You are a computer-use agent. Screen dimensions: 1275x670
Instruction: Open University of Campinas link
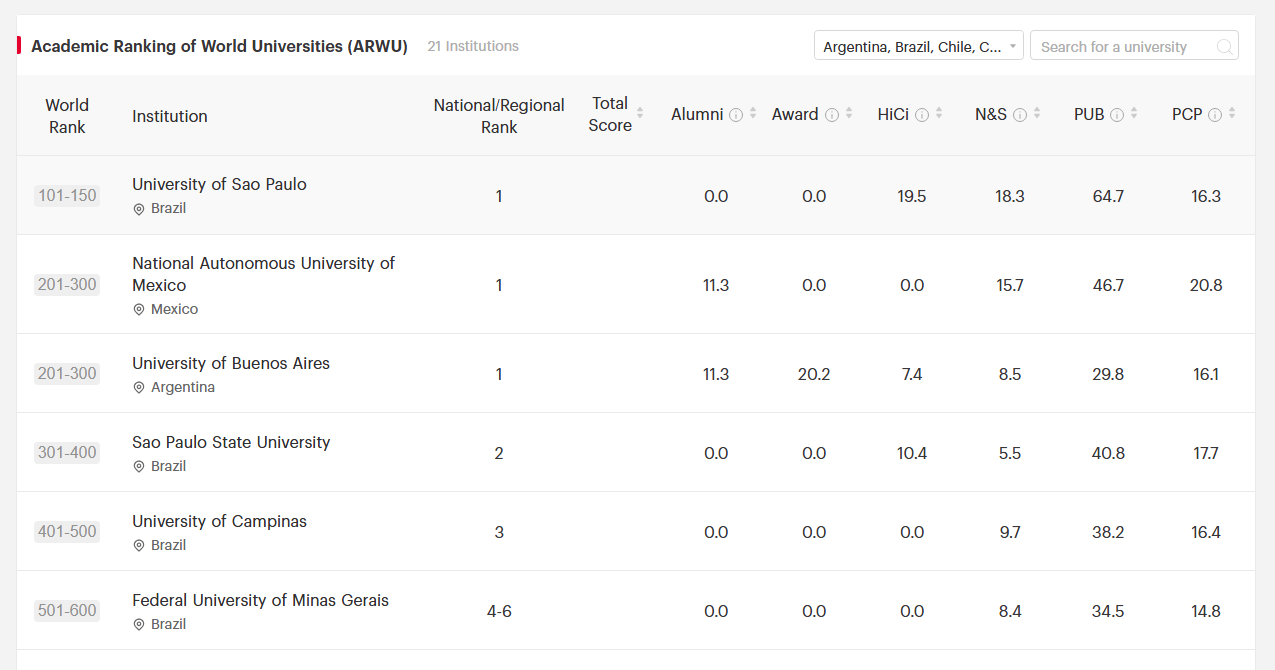pos(219,521)
